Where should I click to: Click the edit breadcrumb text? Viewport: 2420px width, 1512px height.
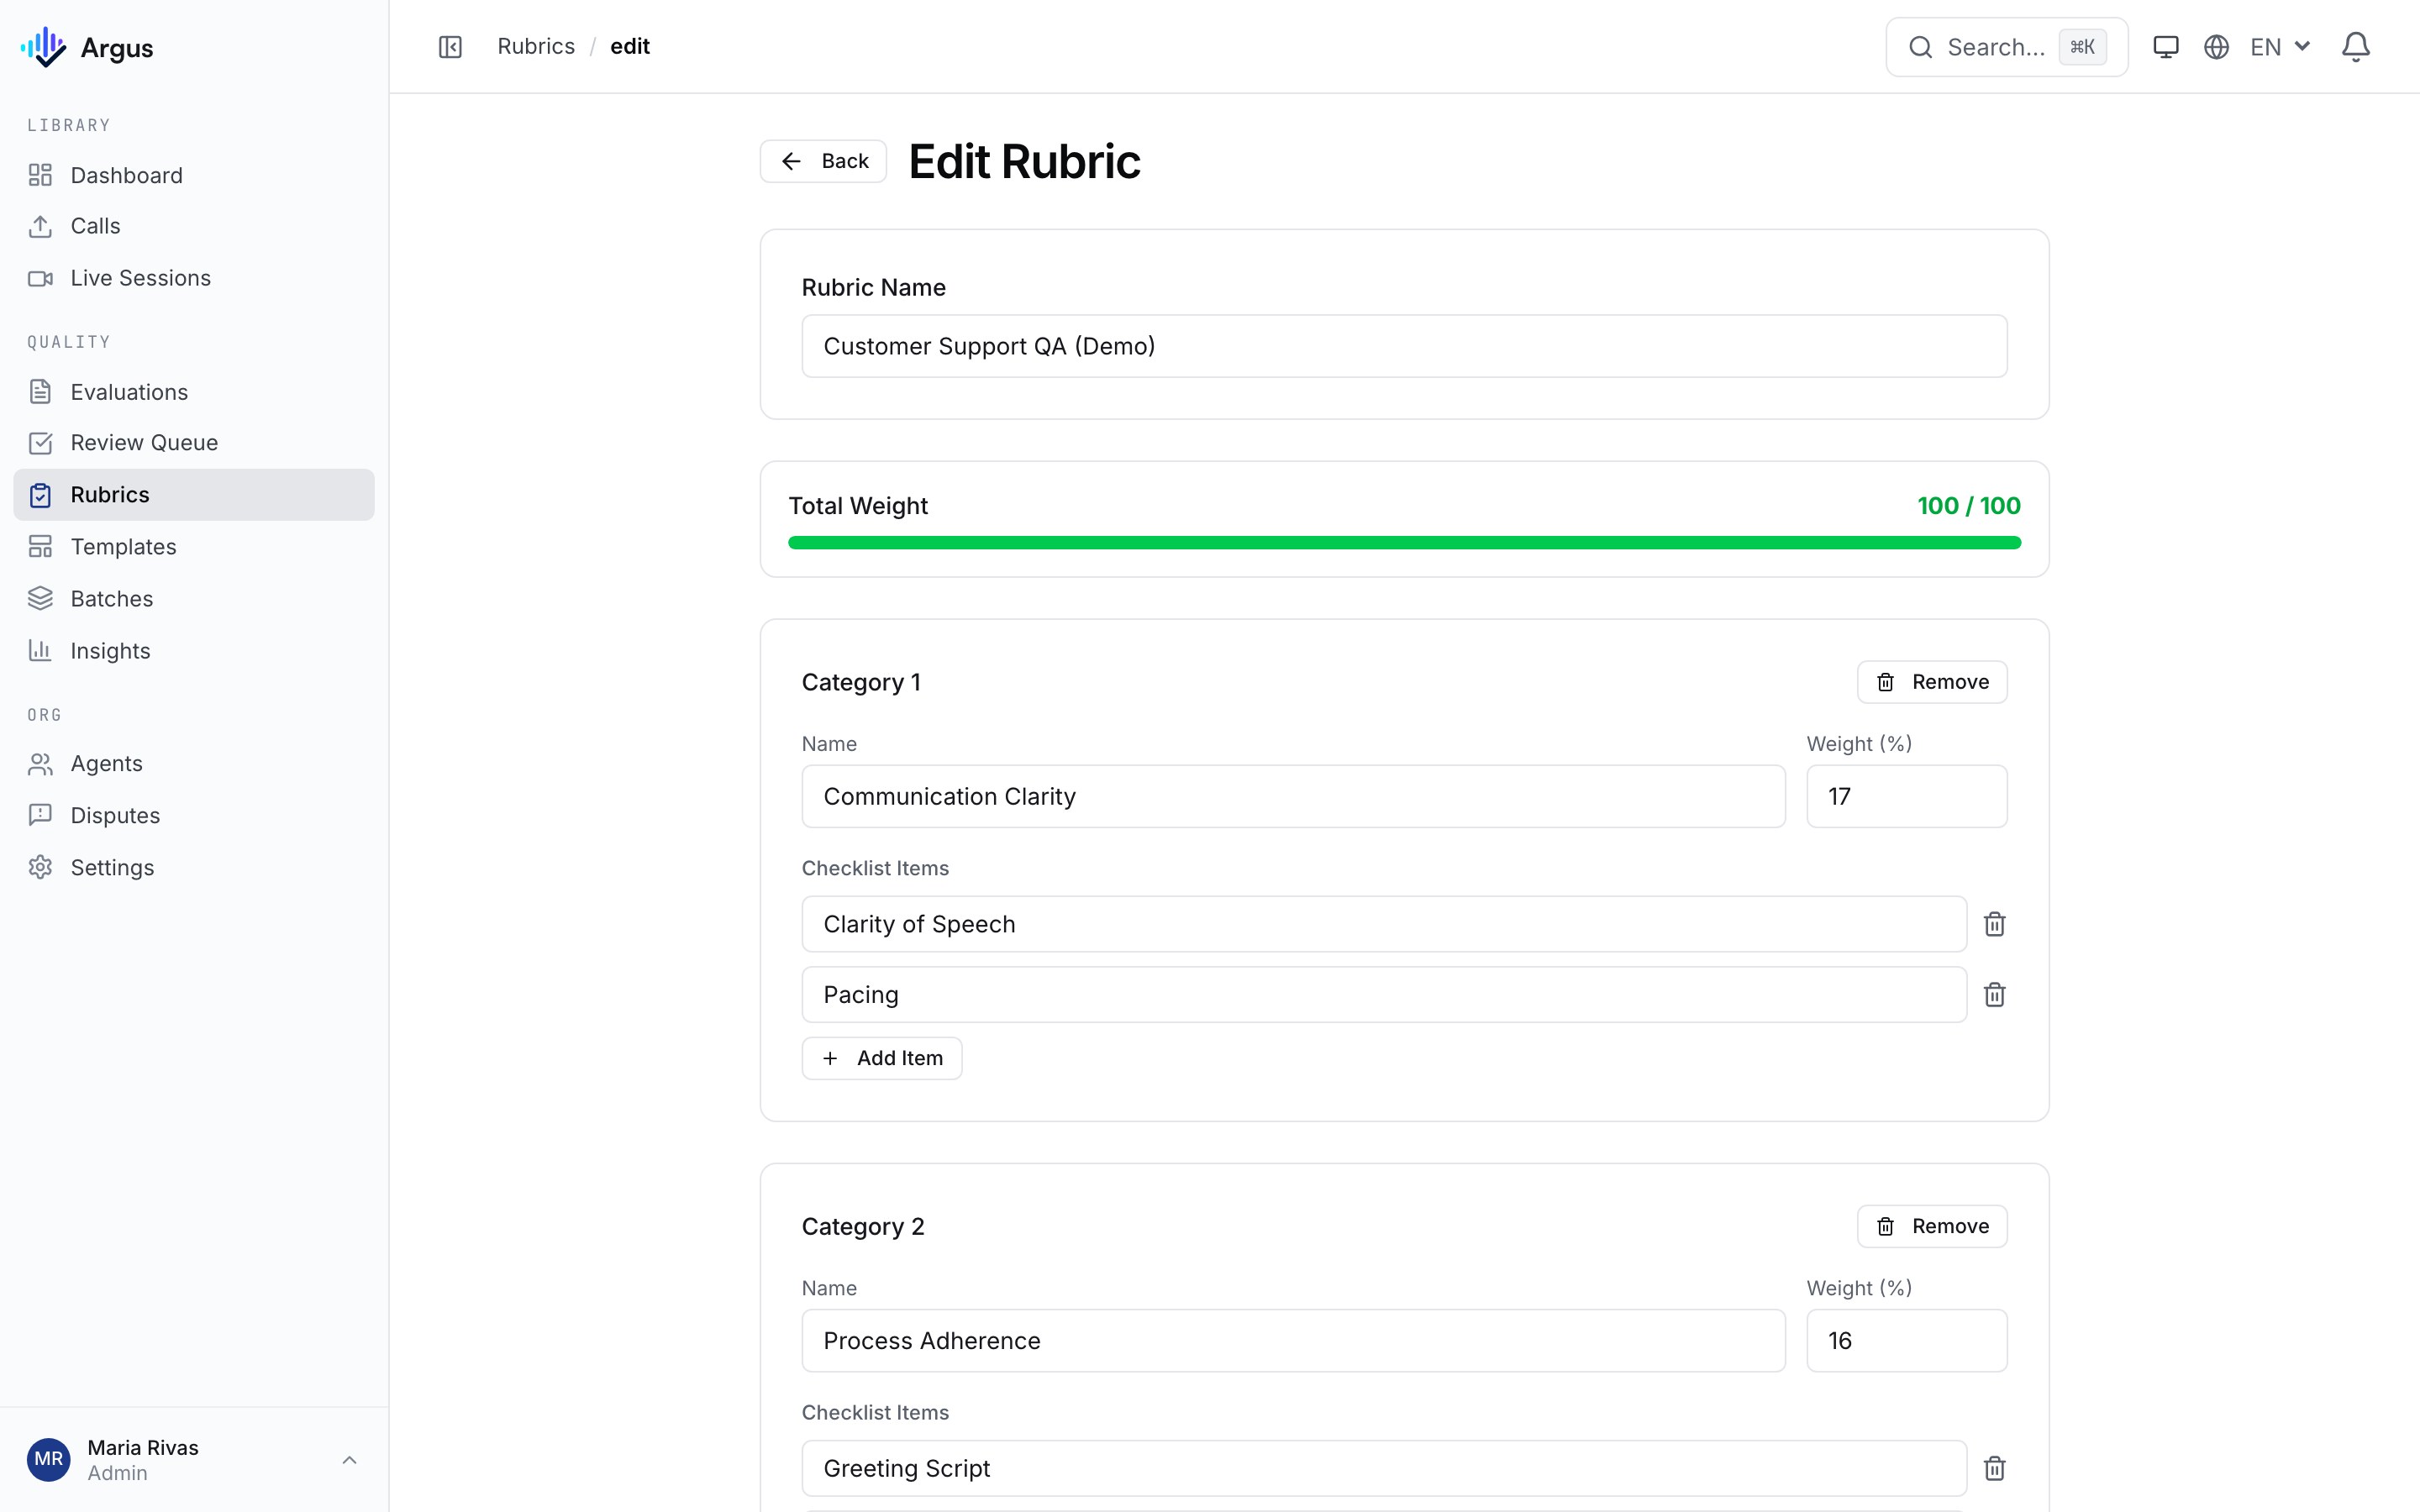coord(630,47)
